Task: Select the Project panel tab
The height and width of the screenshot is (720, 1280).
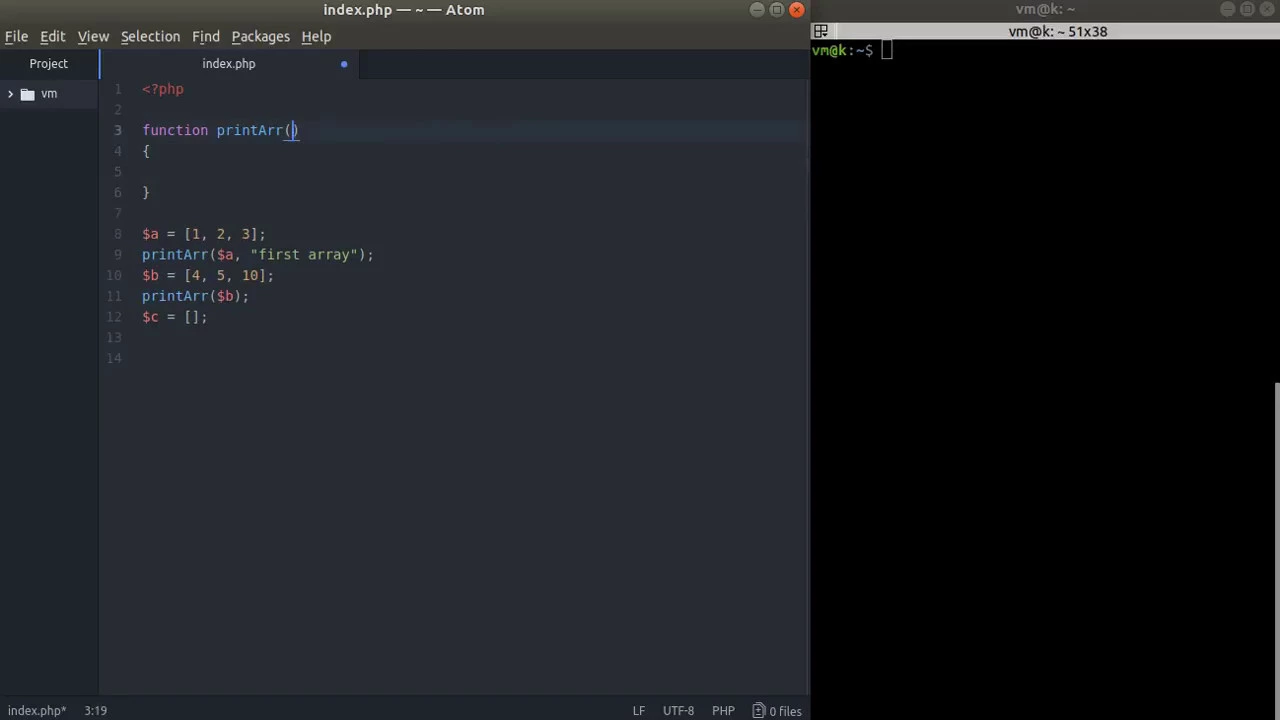Action: (49, 63)
